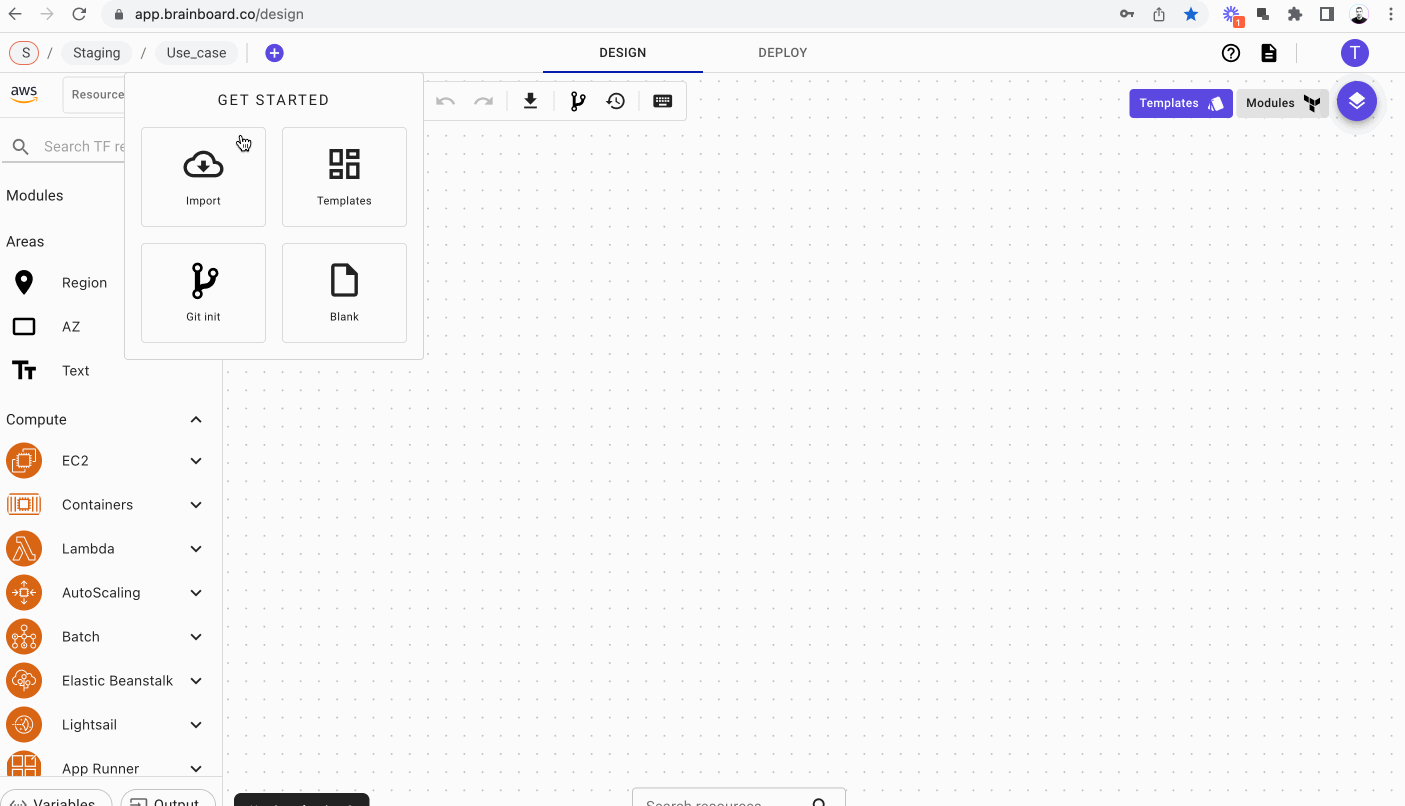Expand the Batch category chevron
The height and width of the screenshot is (806, 1405).
pyautogui.click(x=196, y=637)
